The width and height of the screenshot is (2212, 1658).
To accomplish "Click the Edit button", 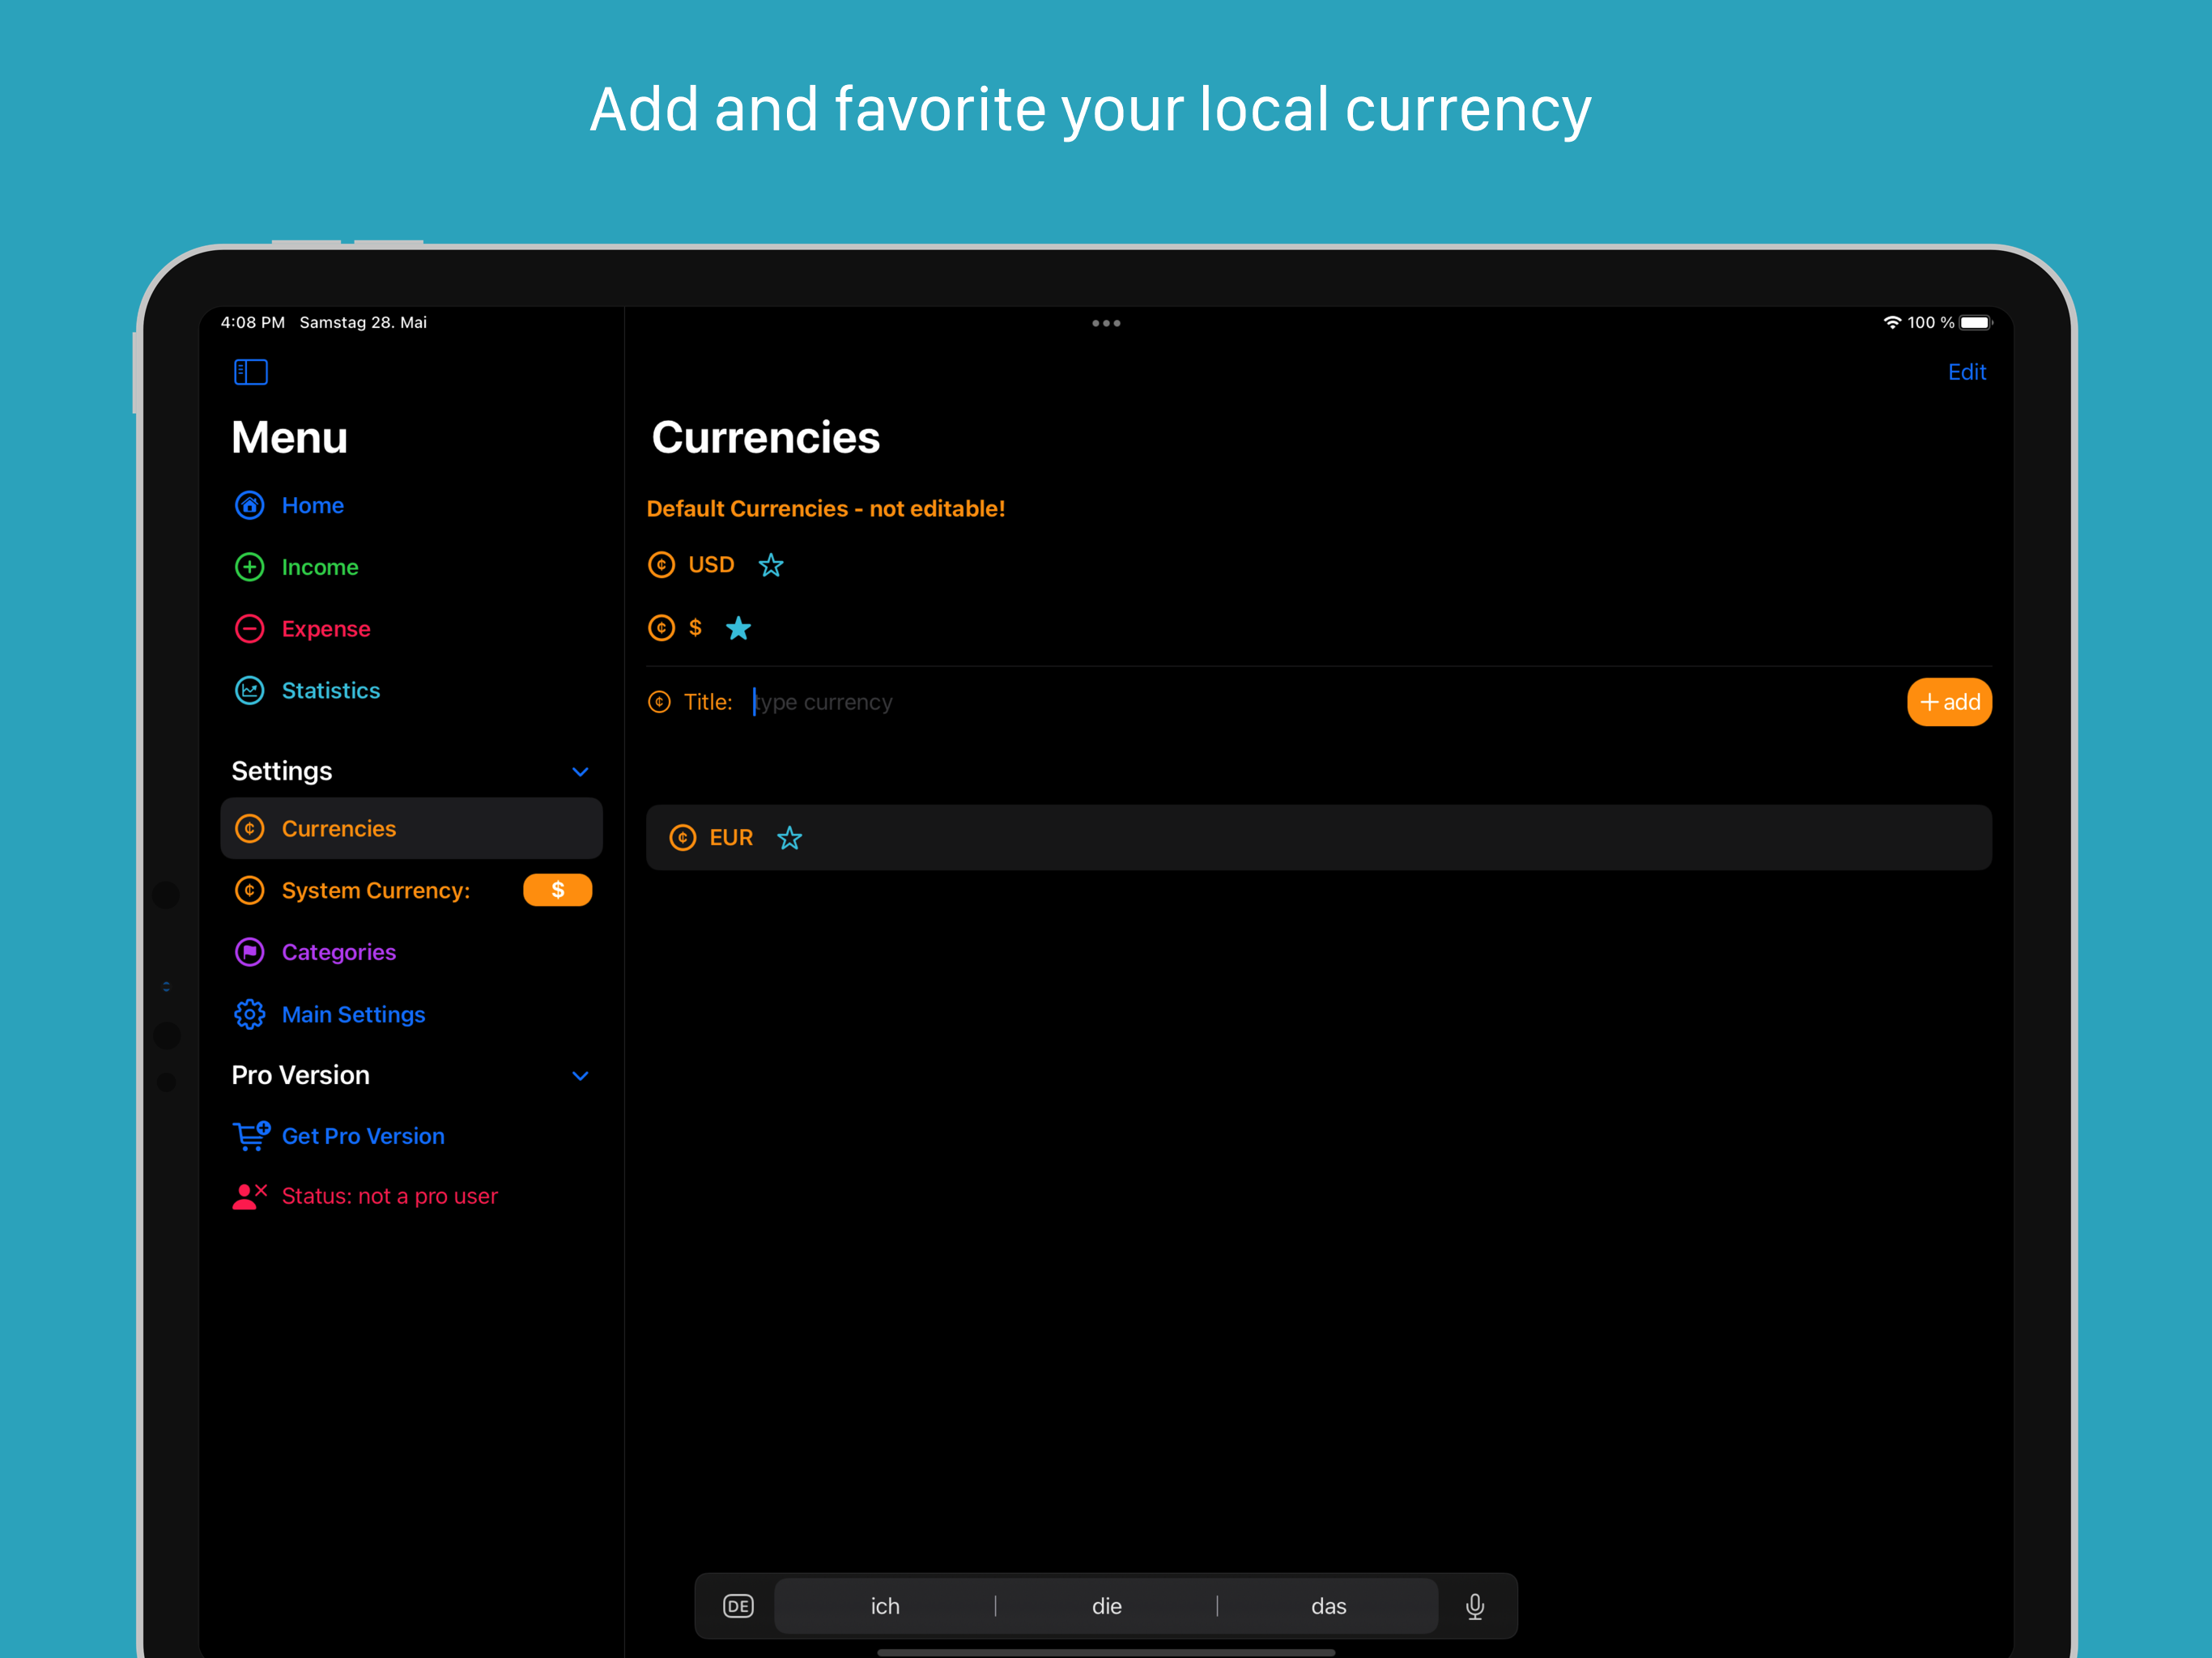I will coord(1967,372).
